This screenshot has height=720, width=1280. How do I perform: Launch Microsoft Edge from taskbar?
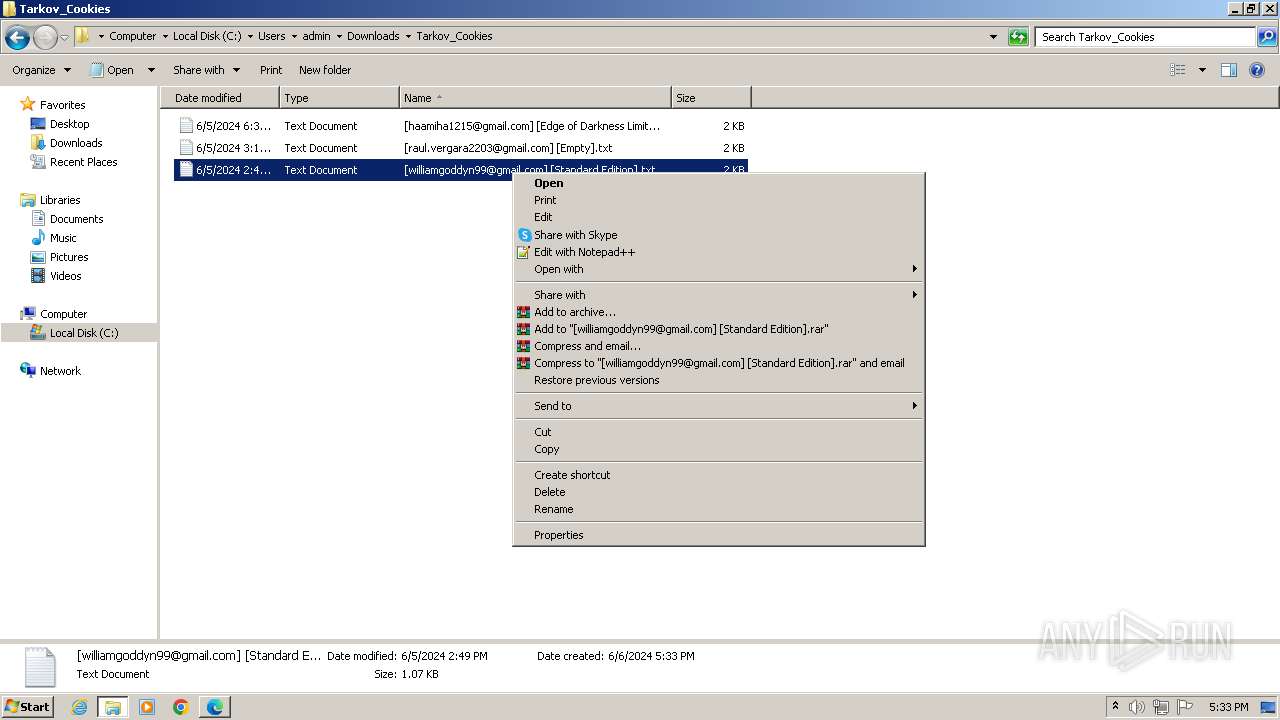click(215, 707)
